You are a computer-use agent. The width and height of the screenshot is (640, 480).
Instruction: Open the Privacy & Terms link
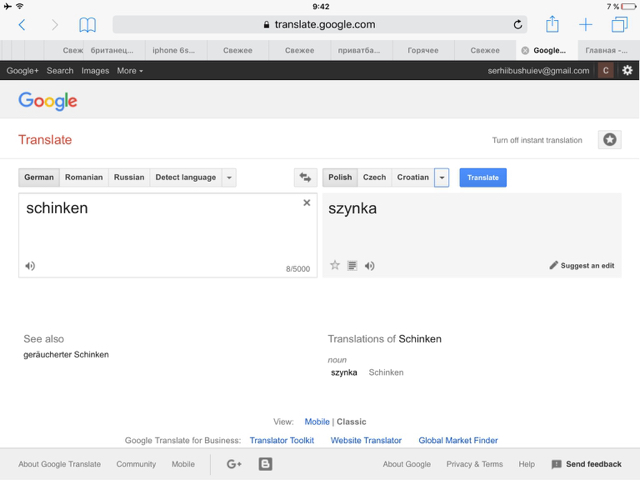(475, 464)
